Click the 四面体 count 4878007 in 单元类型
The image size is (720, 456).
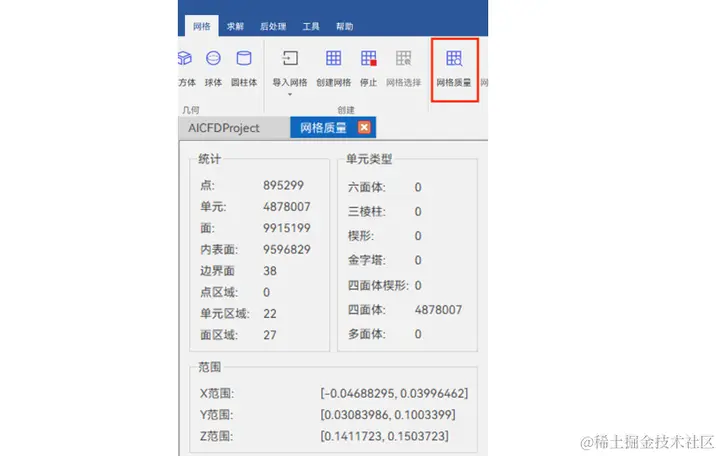coord(439,310)
